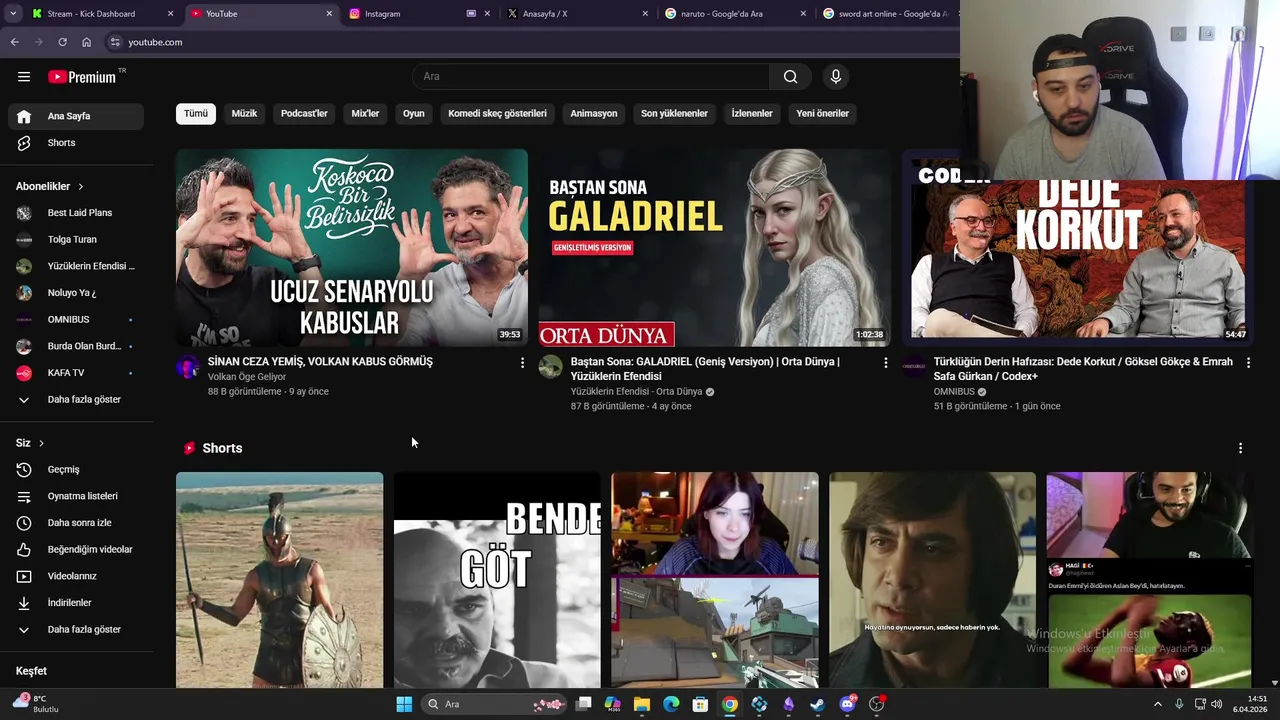Expand the Siz section chevron
Viewport: 1280px width, 720px height.
point(41,443)
